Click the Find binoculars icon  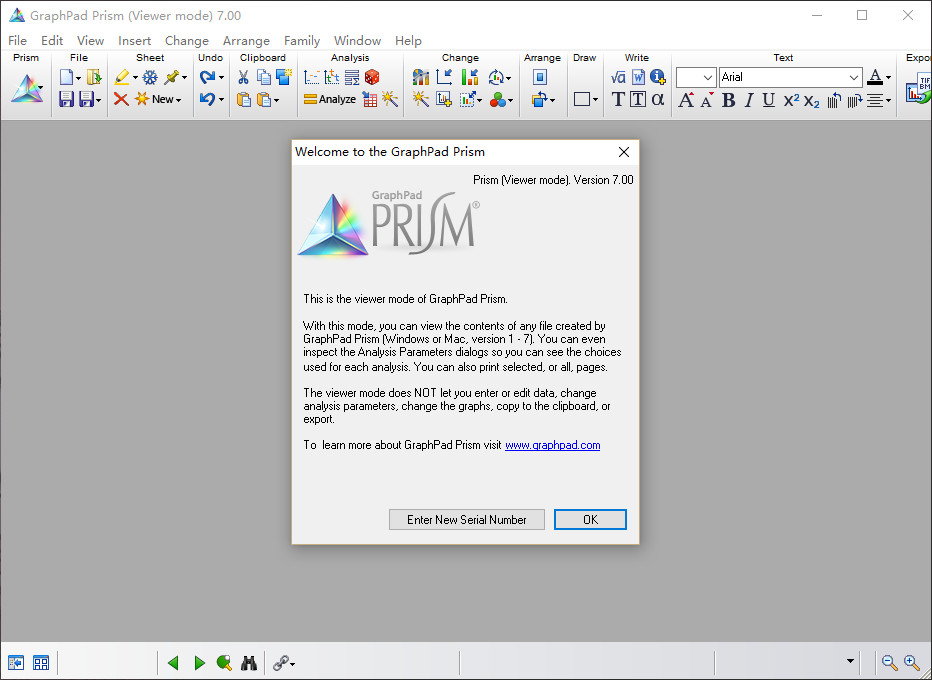click(x=248, y=662)
